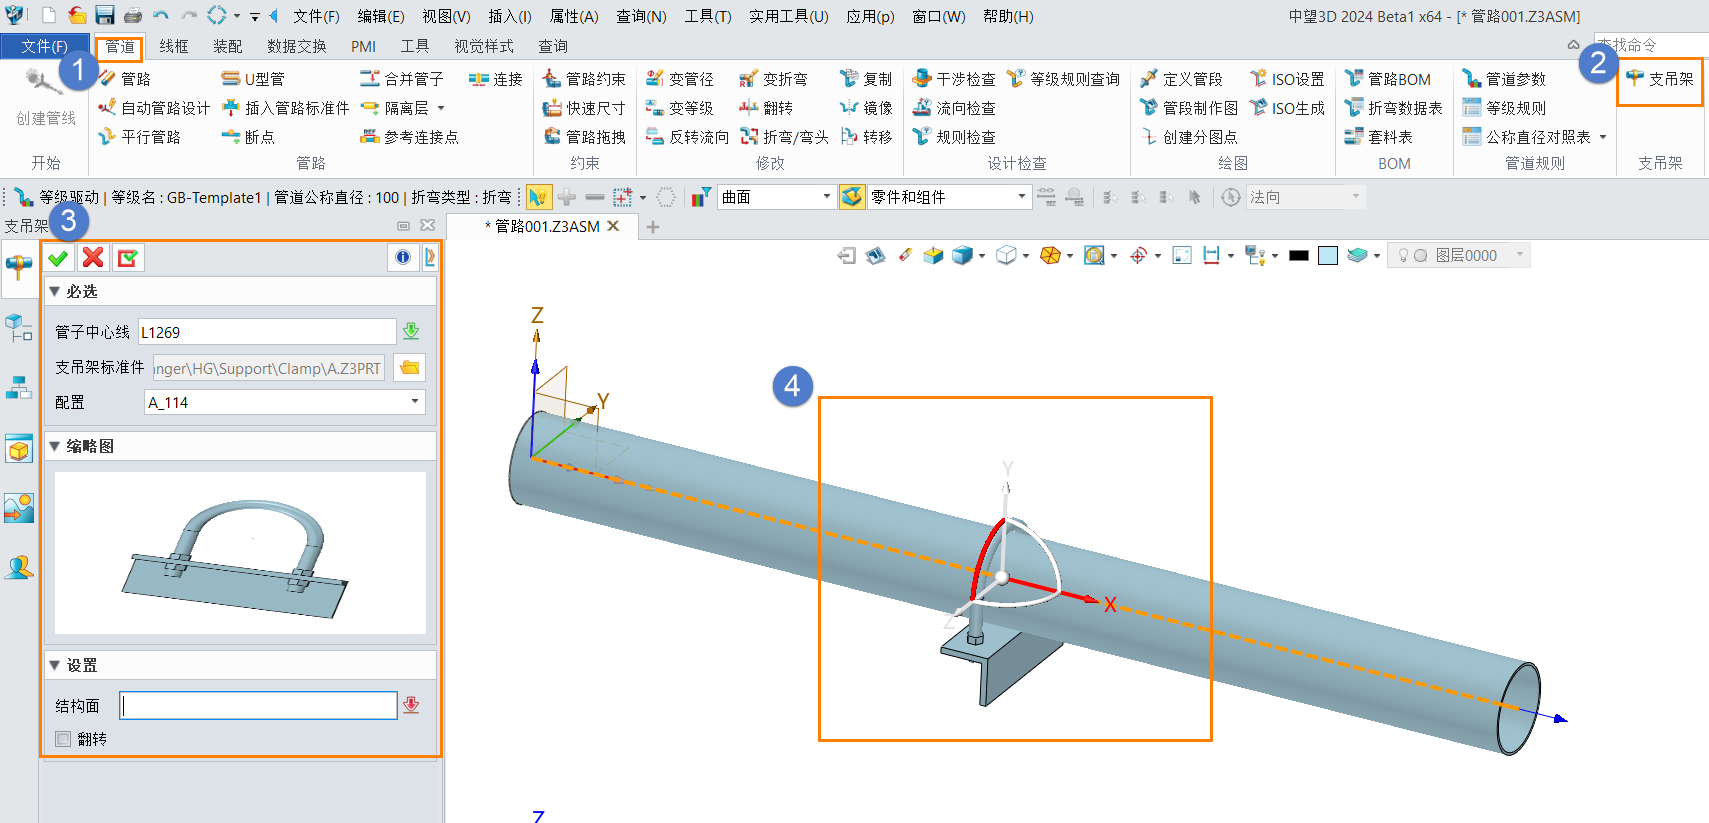Select 平行管路 tool
This screenshot has height=823, width=1709.
[x=140, y=136]
